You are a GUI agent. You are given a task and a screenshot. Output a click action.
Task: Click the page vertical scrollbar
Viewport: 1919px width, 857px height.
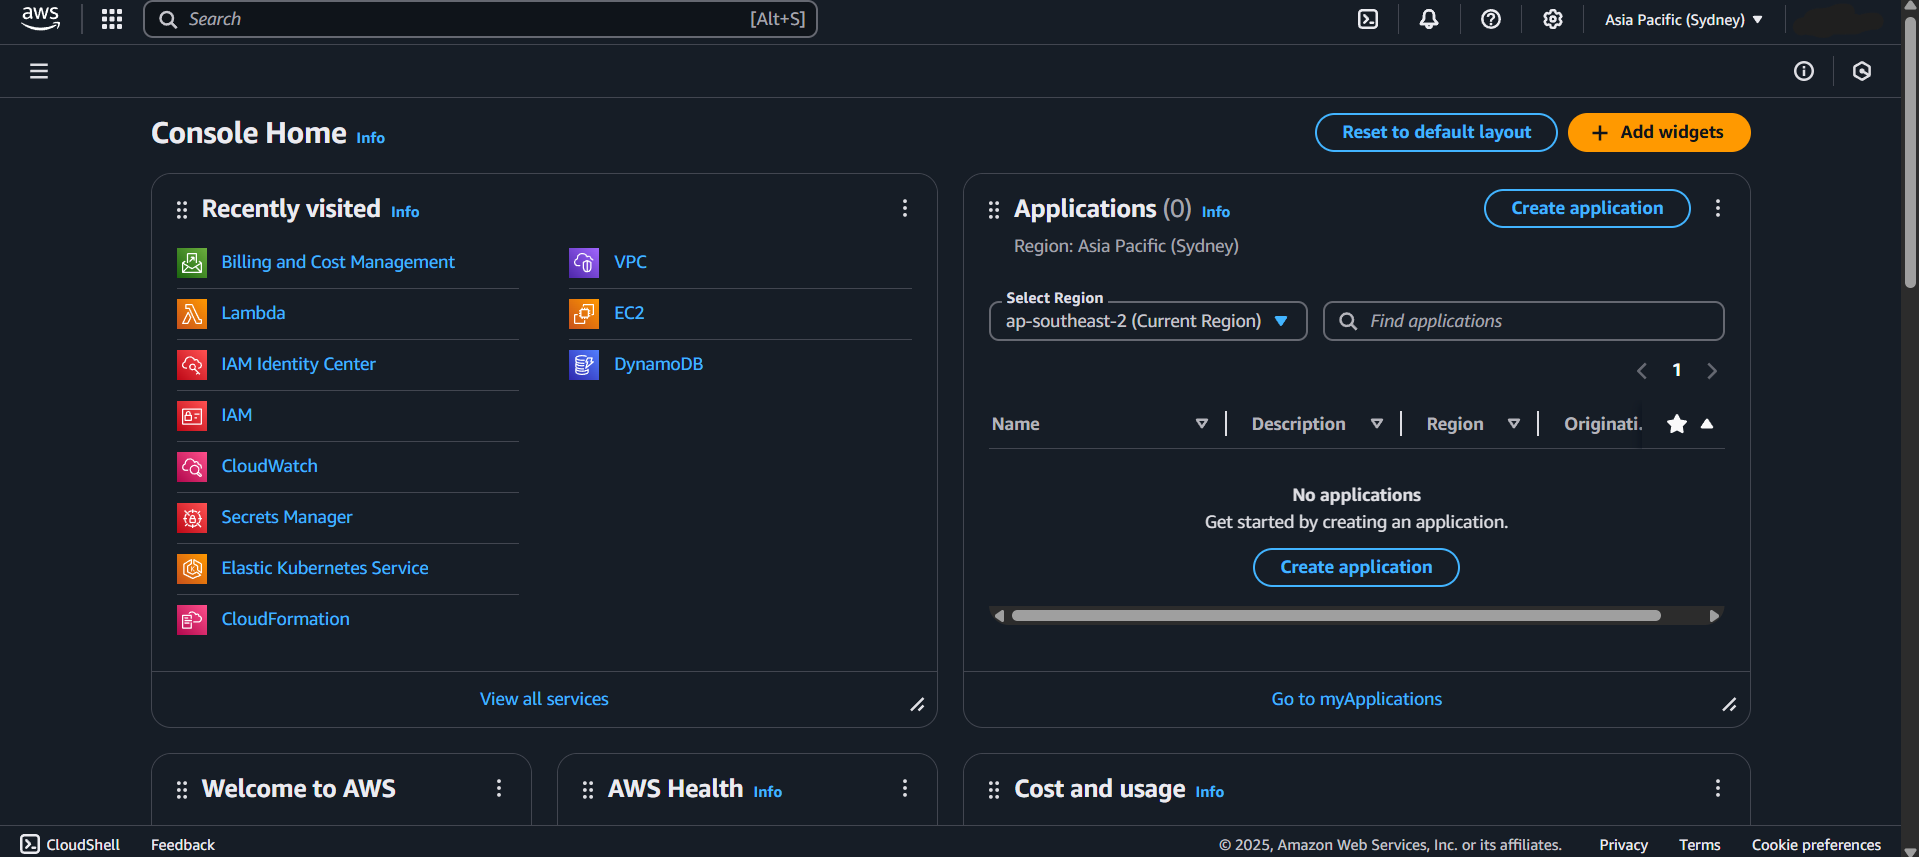pyautogui.click(x=1910, y=150)
